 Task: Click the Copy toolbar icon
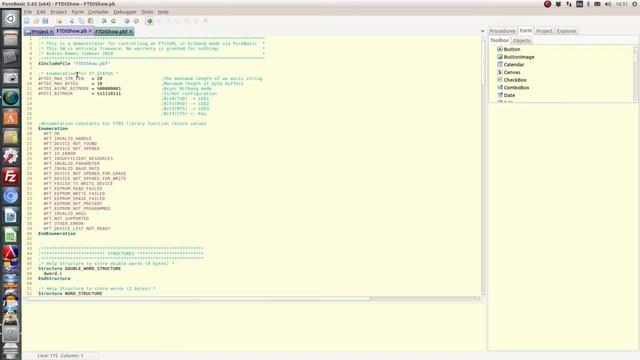(x=81, y=21)
